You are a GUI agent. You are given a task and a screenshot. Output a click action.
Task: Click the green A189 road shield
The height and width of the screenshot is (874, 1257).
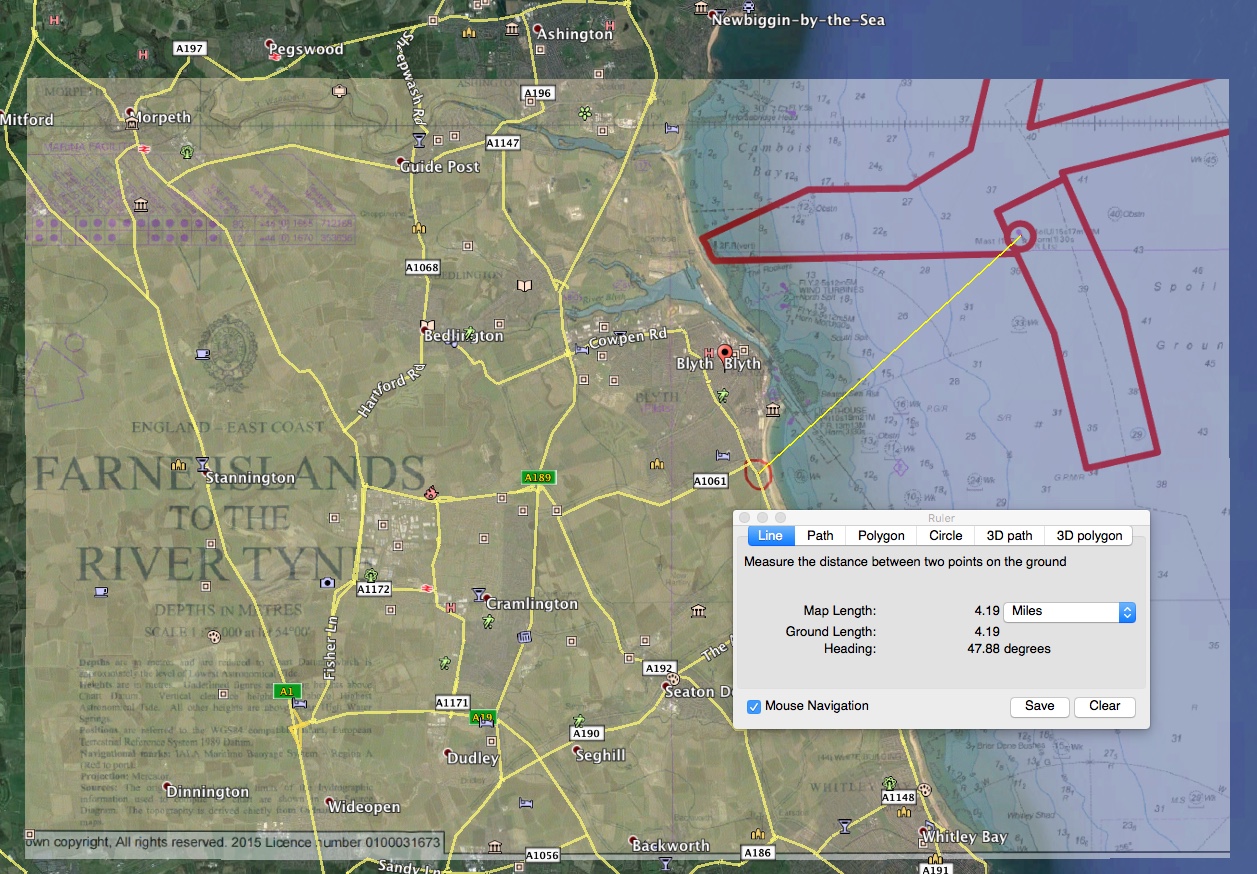coord(538,478)
